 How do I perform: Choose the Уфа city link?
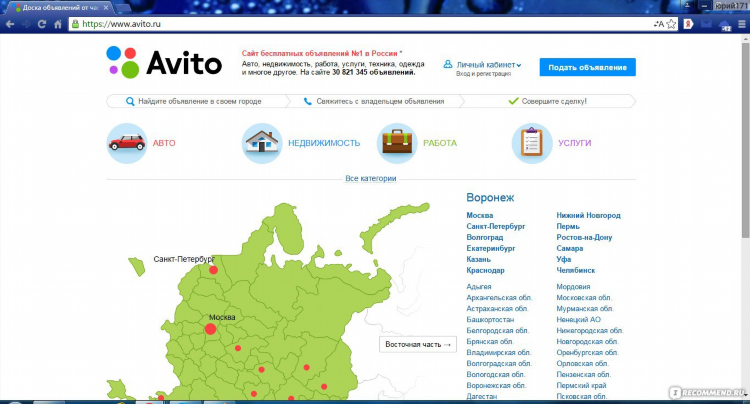(563, 259)
